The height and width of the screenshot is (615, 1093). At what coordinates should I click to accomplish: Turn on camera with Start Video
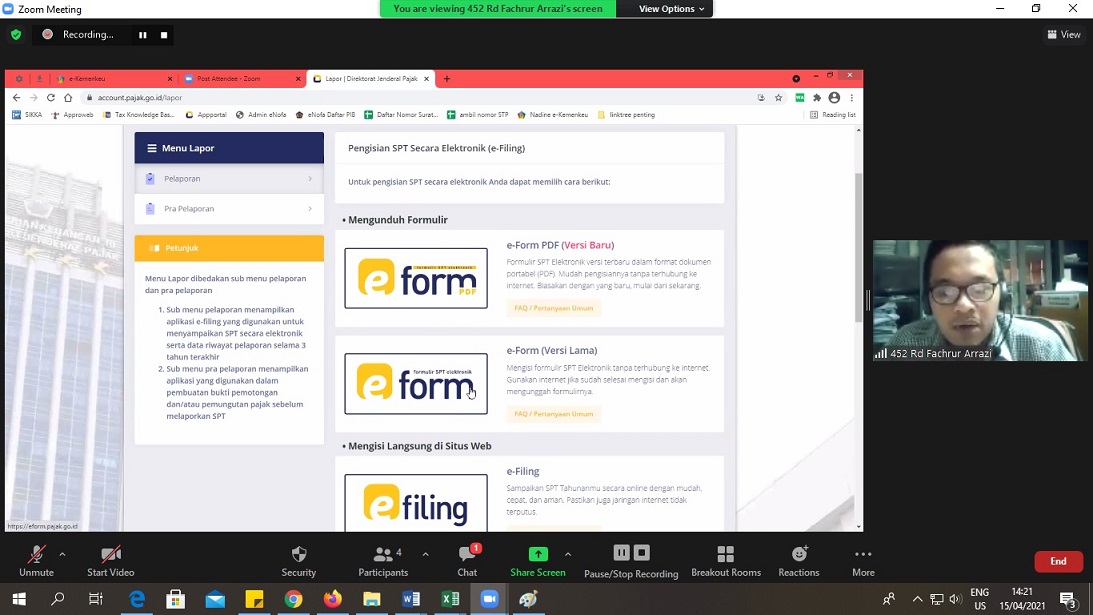point(111,555)
